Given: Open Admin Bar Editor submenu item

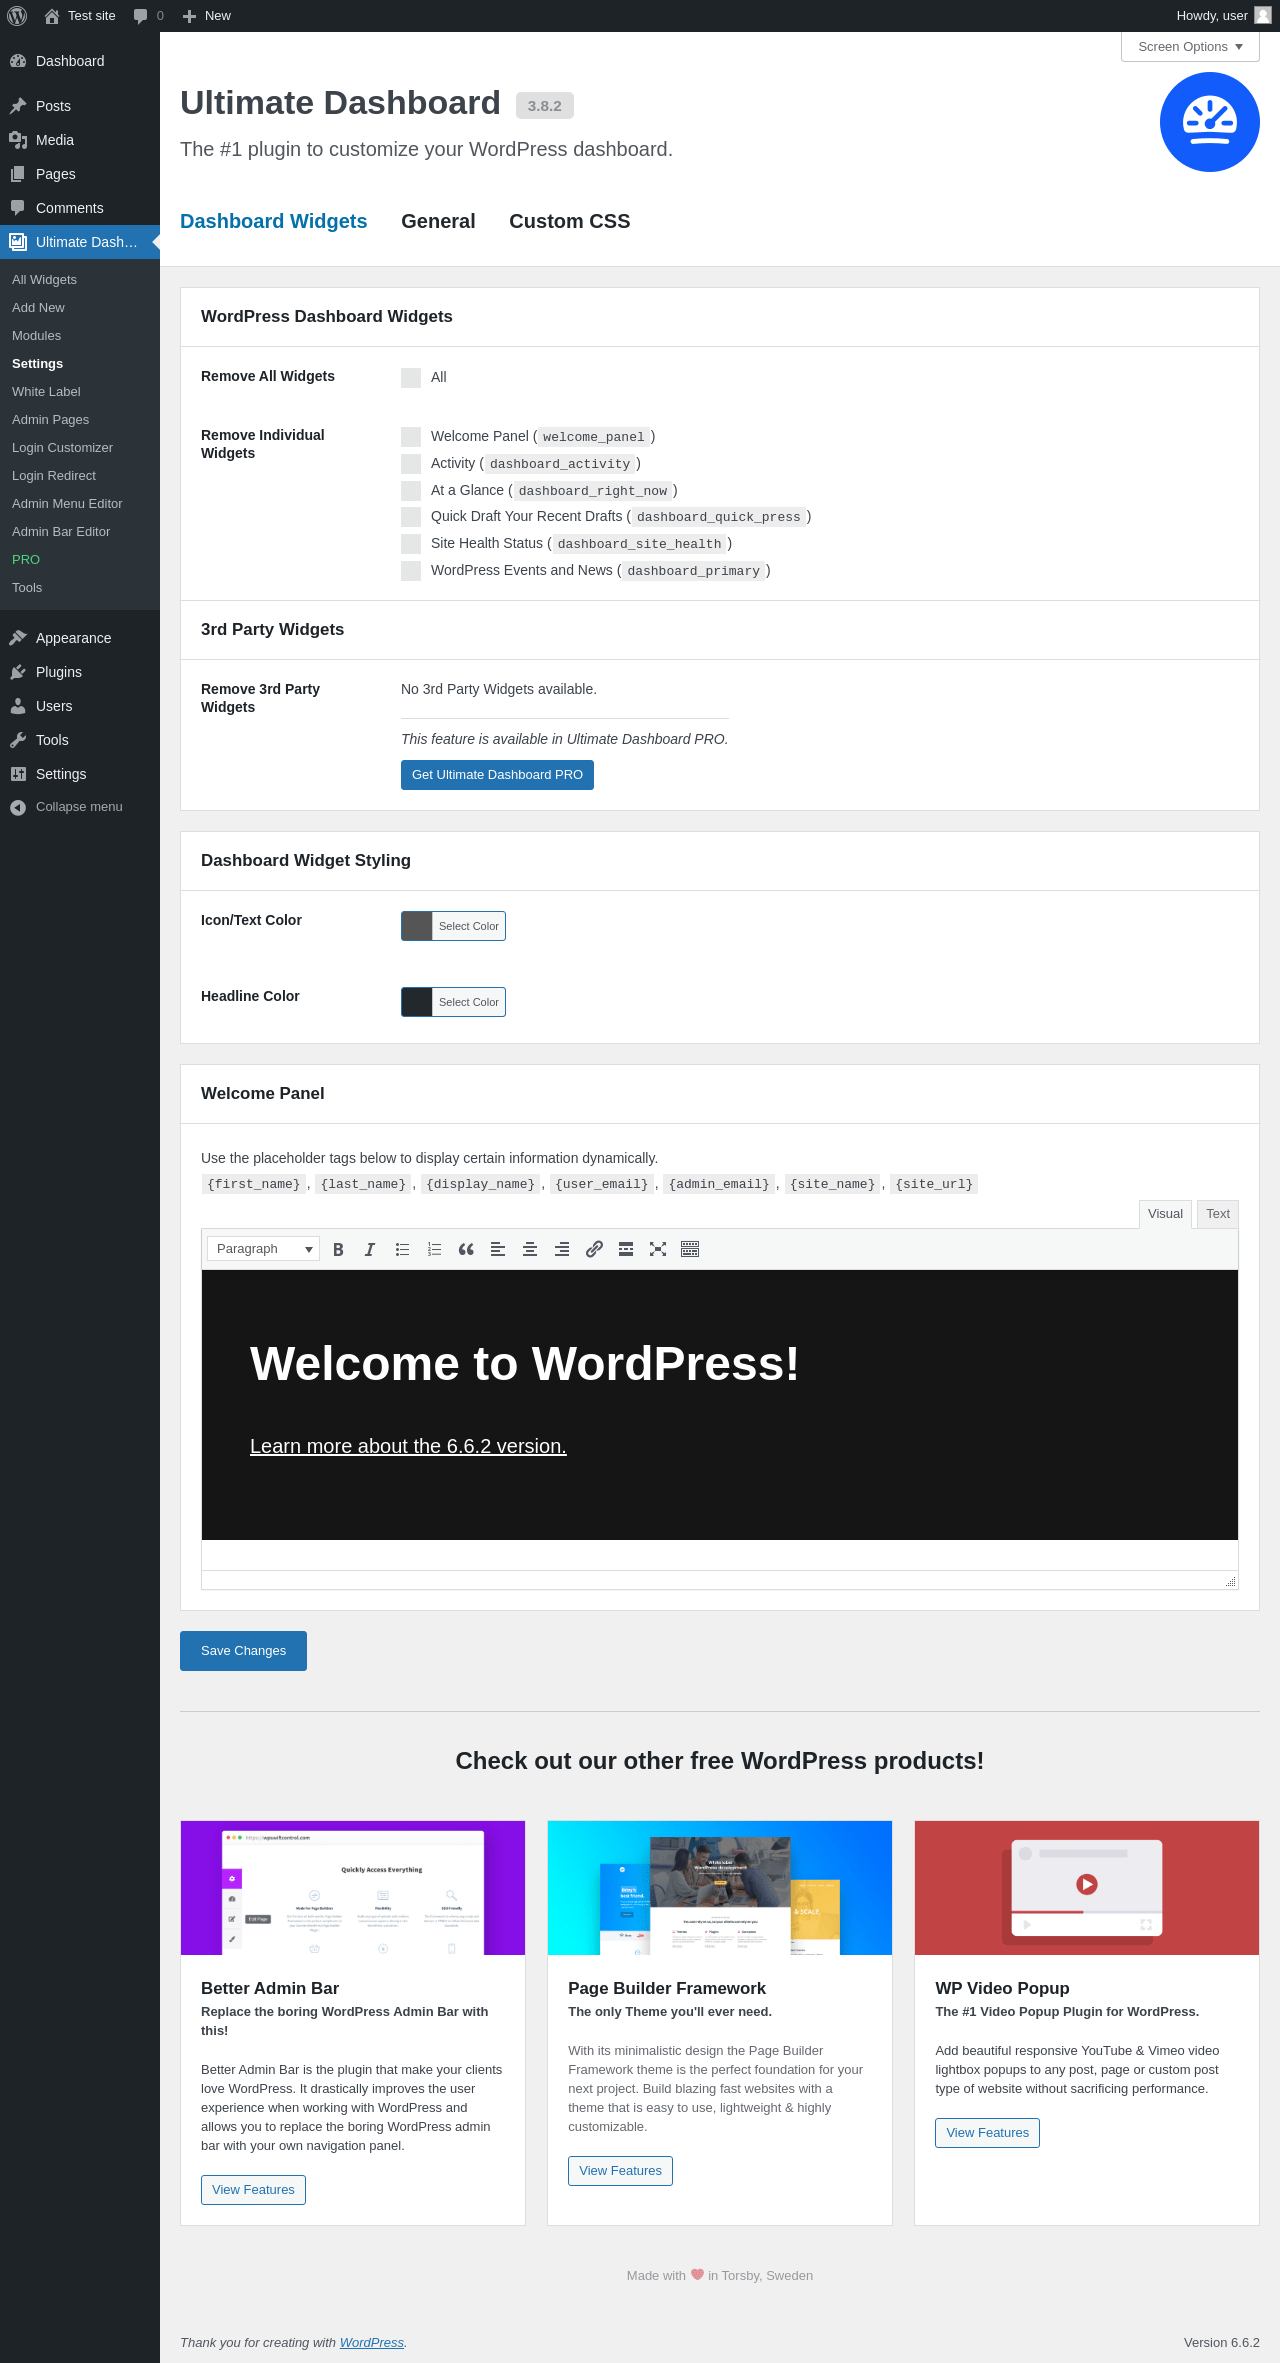Looking at the screenshot, I should tap(80, 532).
